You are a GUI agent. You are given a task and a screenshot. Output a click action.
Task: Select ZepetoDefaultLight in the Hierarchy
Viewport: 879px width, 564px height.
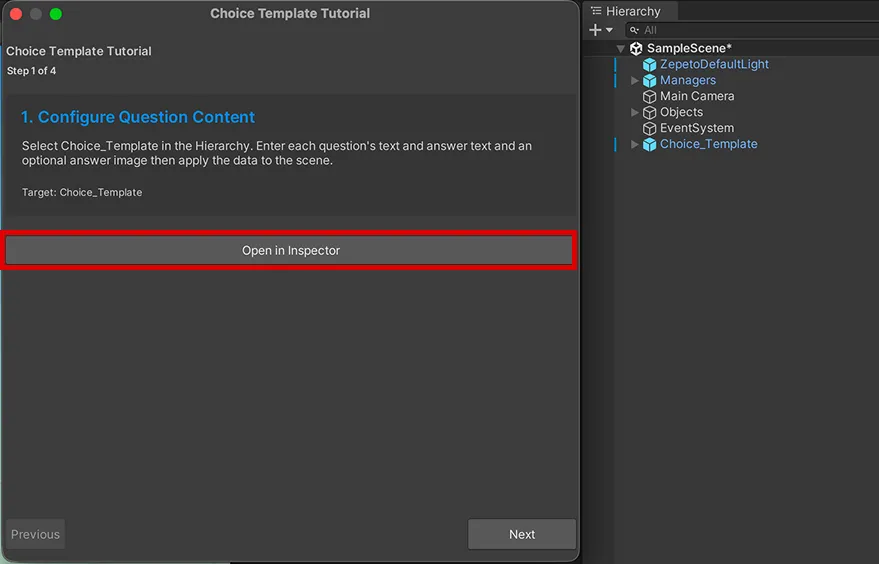[714, 64]
